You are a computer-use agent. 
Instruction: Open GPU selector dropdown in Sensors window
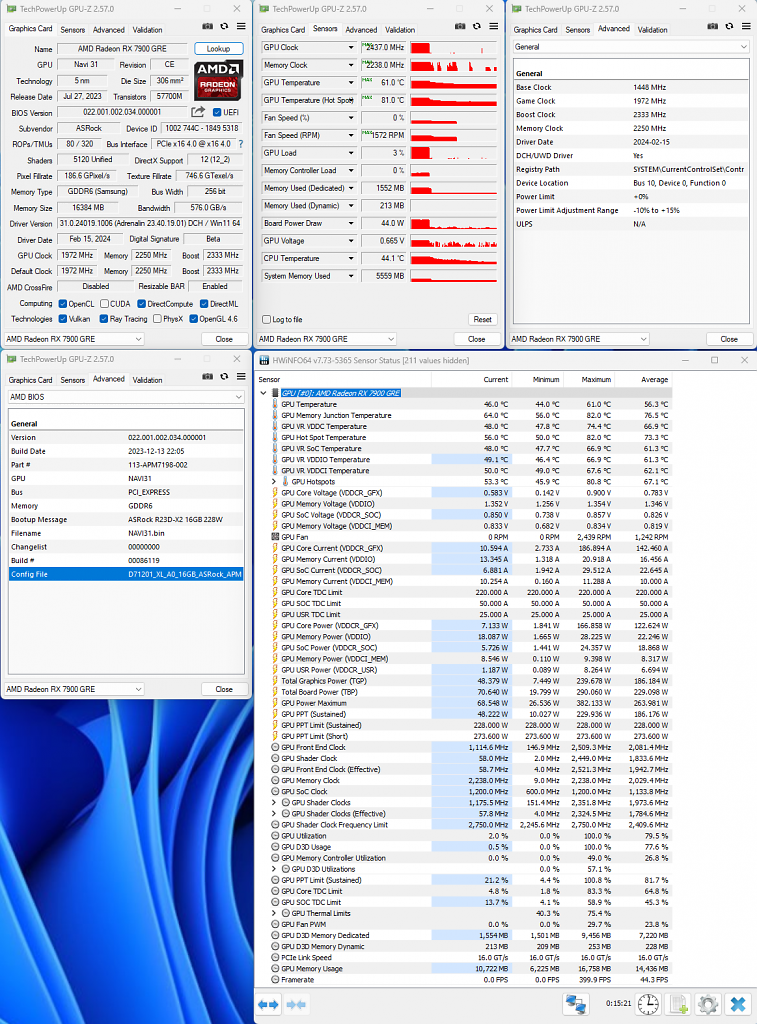pos(327,339)
